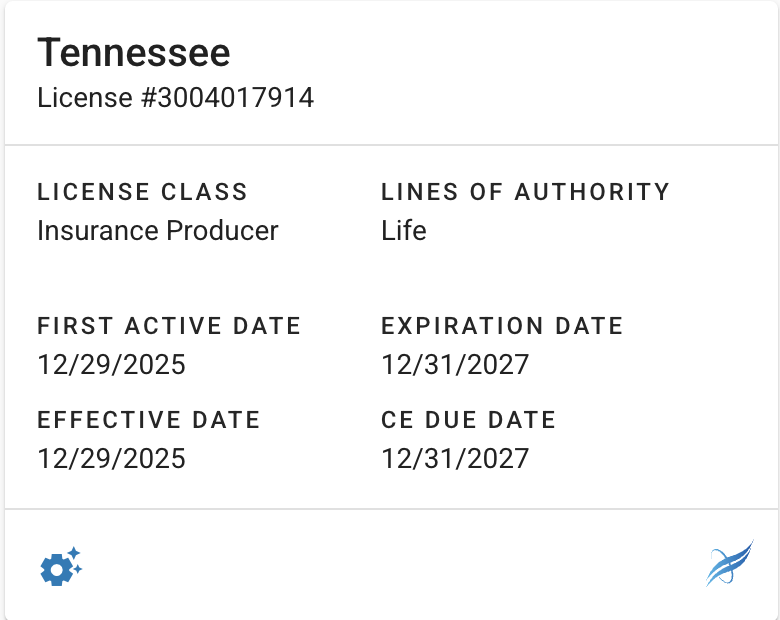Click the blue feather logo icon

[x=729, y=562]
